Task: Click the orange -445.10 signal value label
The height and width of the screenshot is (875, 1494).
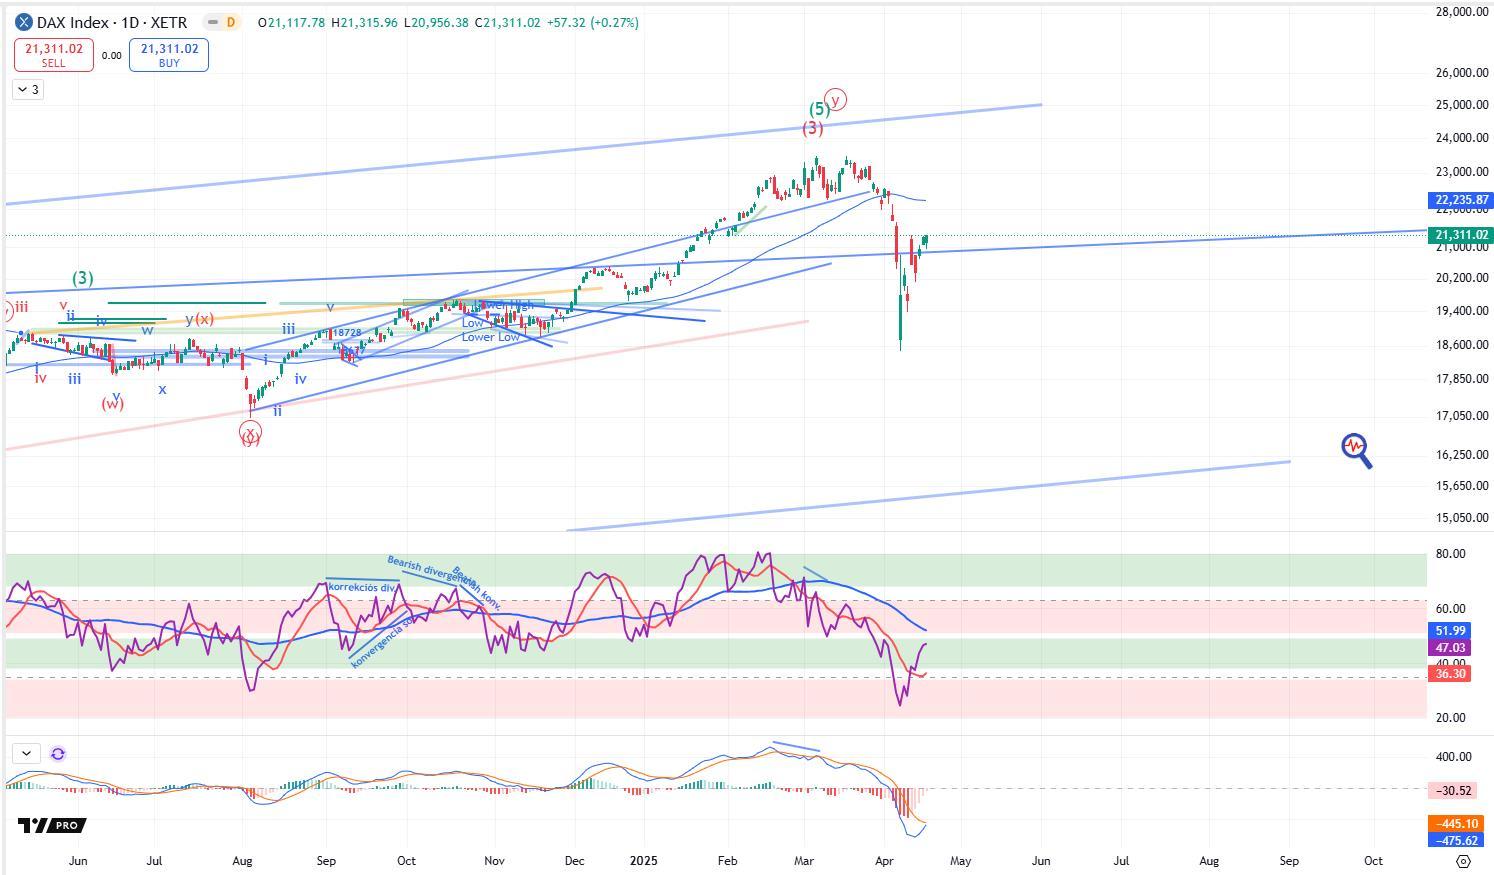Action: point(1454,824)
